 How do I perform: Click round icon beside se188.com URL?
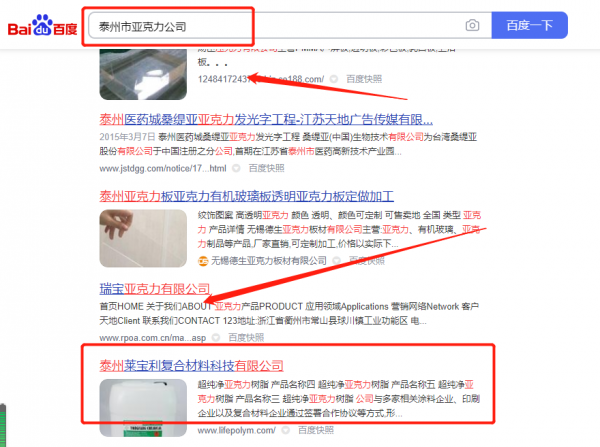coord(334,79)
